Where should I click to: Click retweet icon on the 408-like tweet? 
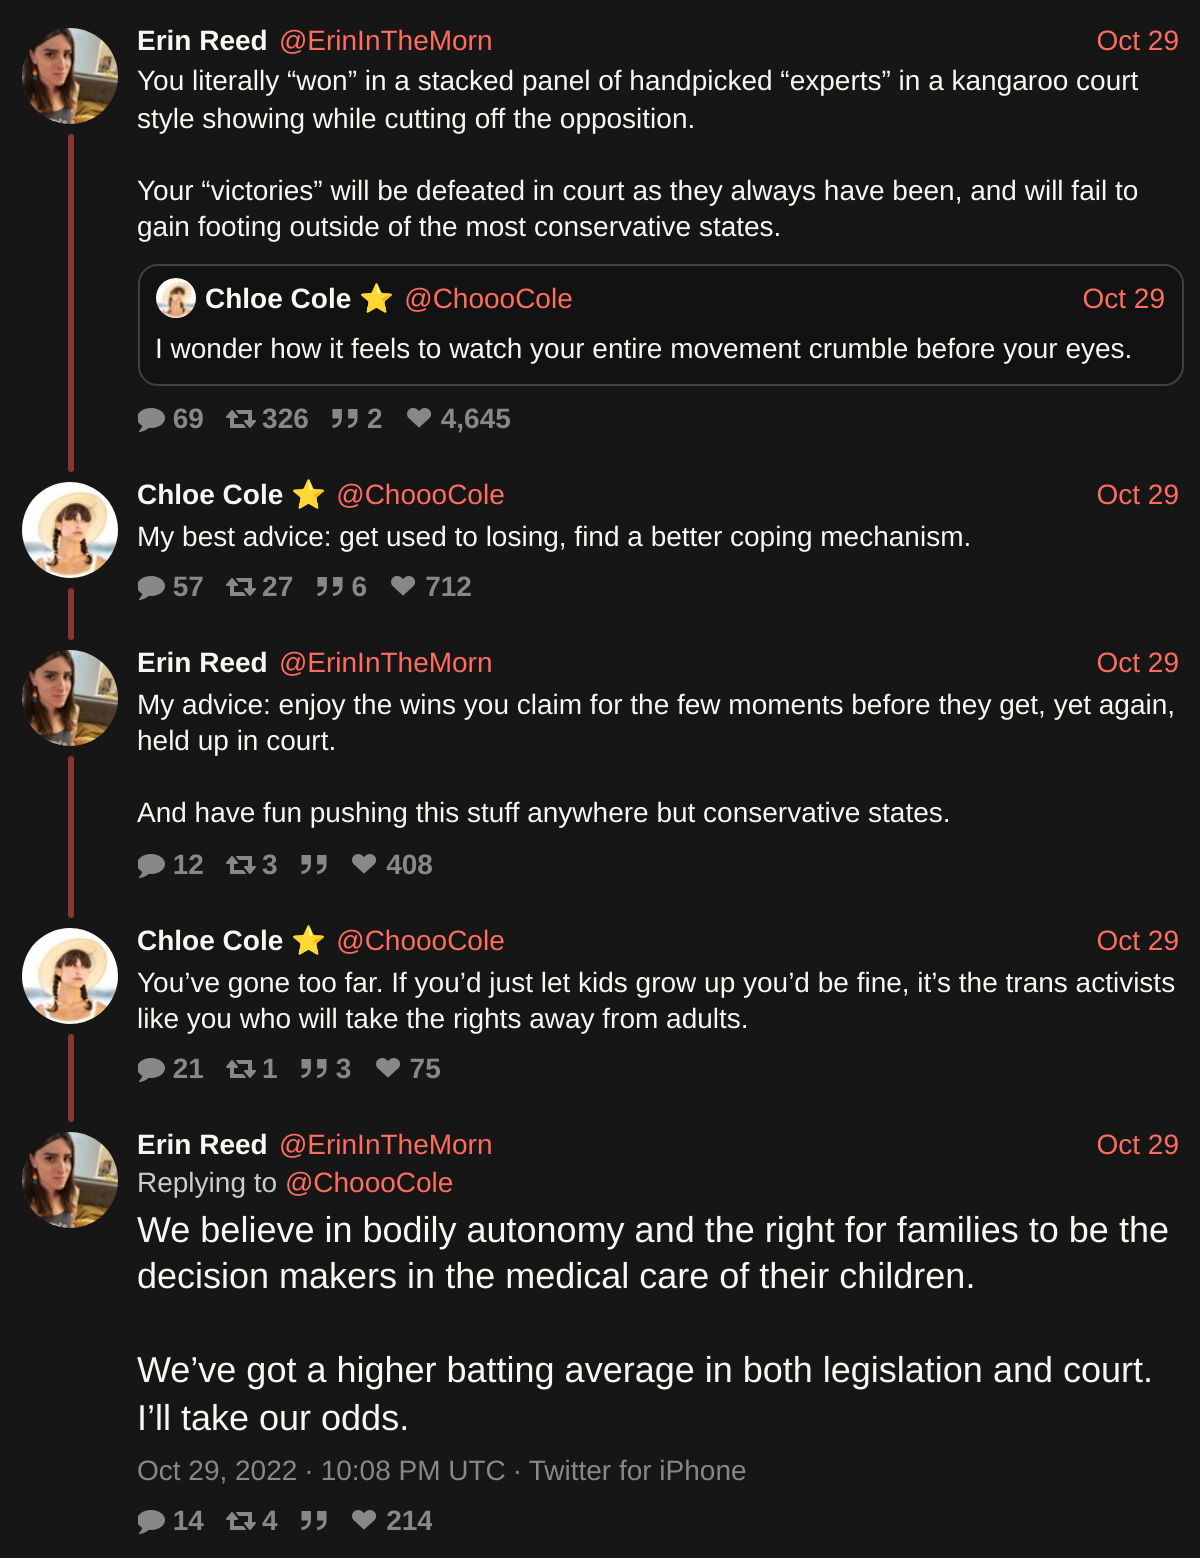pos(241,865)
